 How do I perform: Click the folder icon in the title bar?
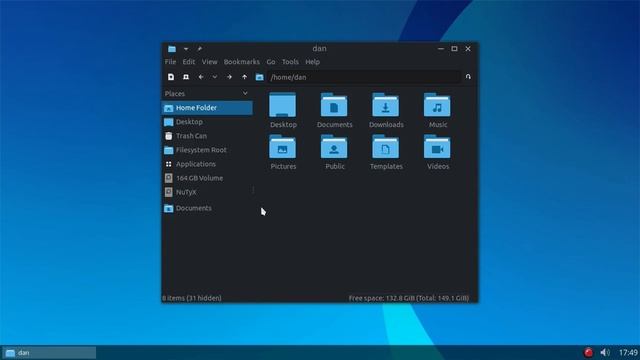172,49
